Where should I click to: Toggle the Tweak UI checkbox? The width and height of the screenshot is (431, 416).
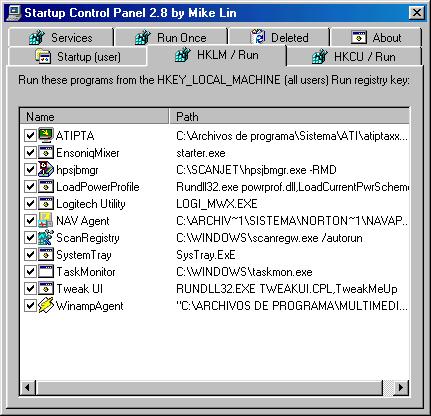tap(30, 288)
